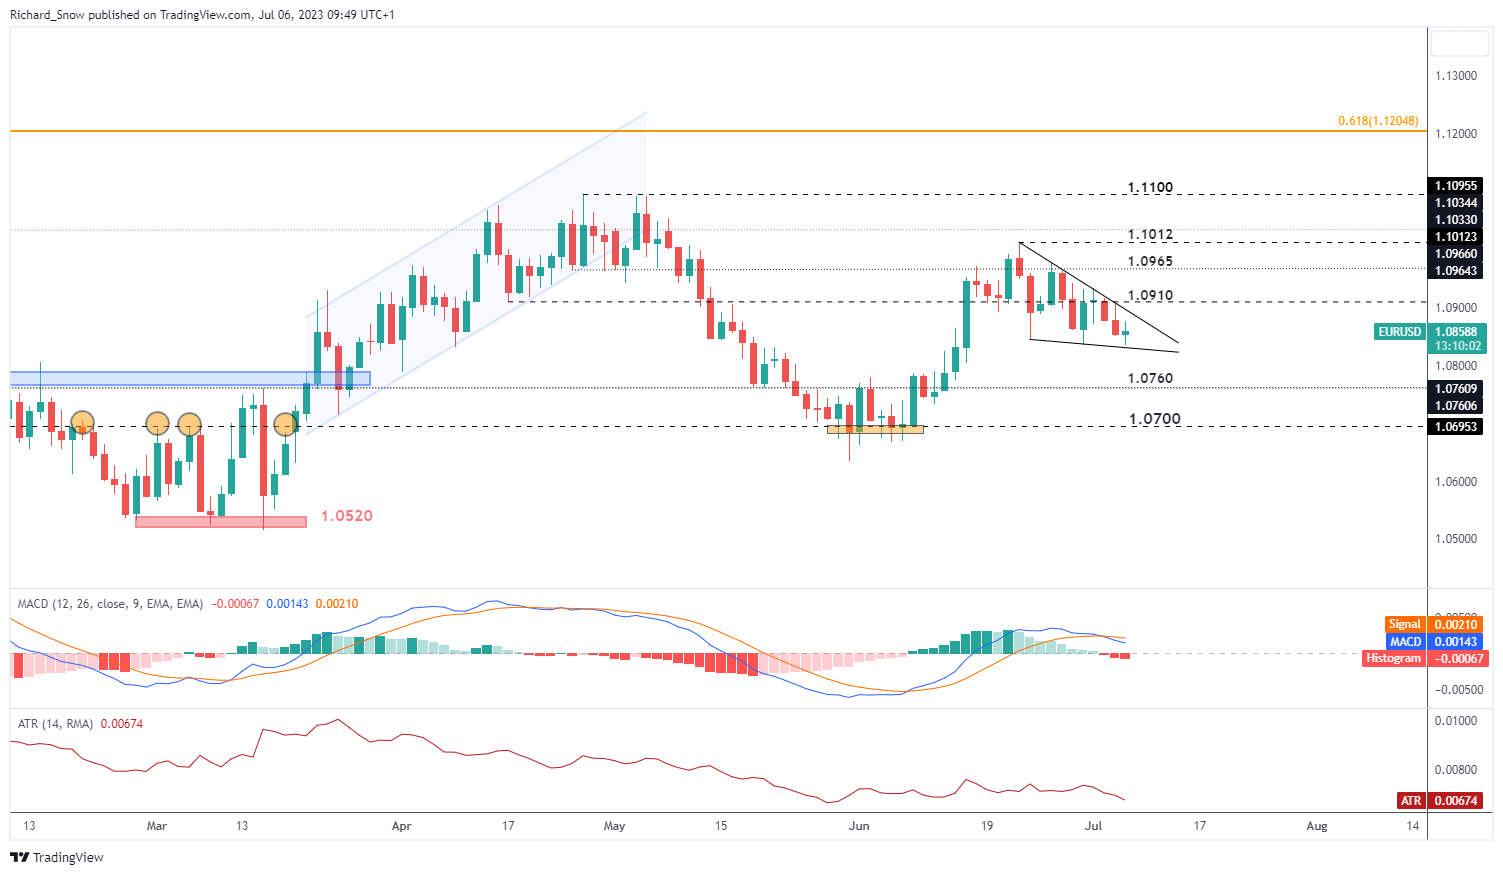Select the red ATR tag on axis
This screenshot has width=1503, height=875.
point(1411,800)
